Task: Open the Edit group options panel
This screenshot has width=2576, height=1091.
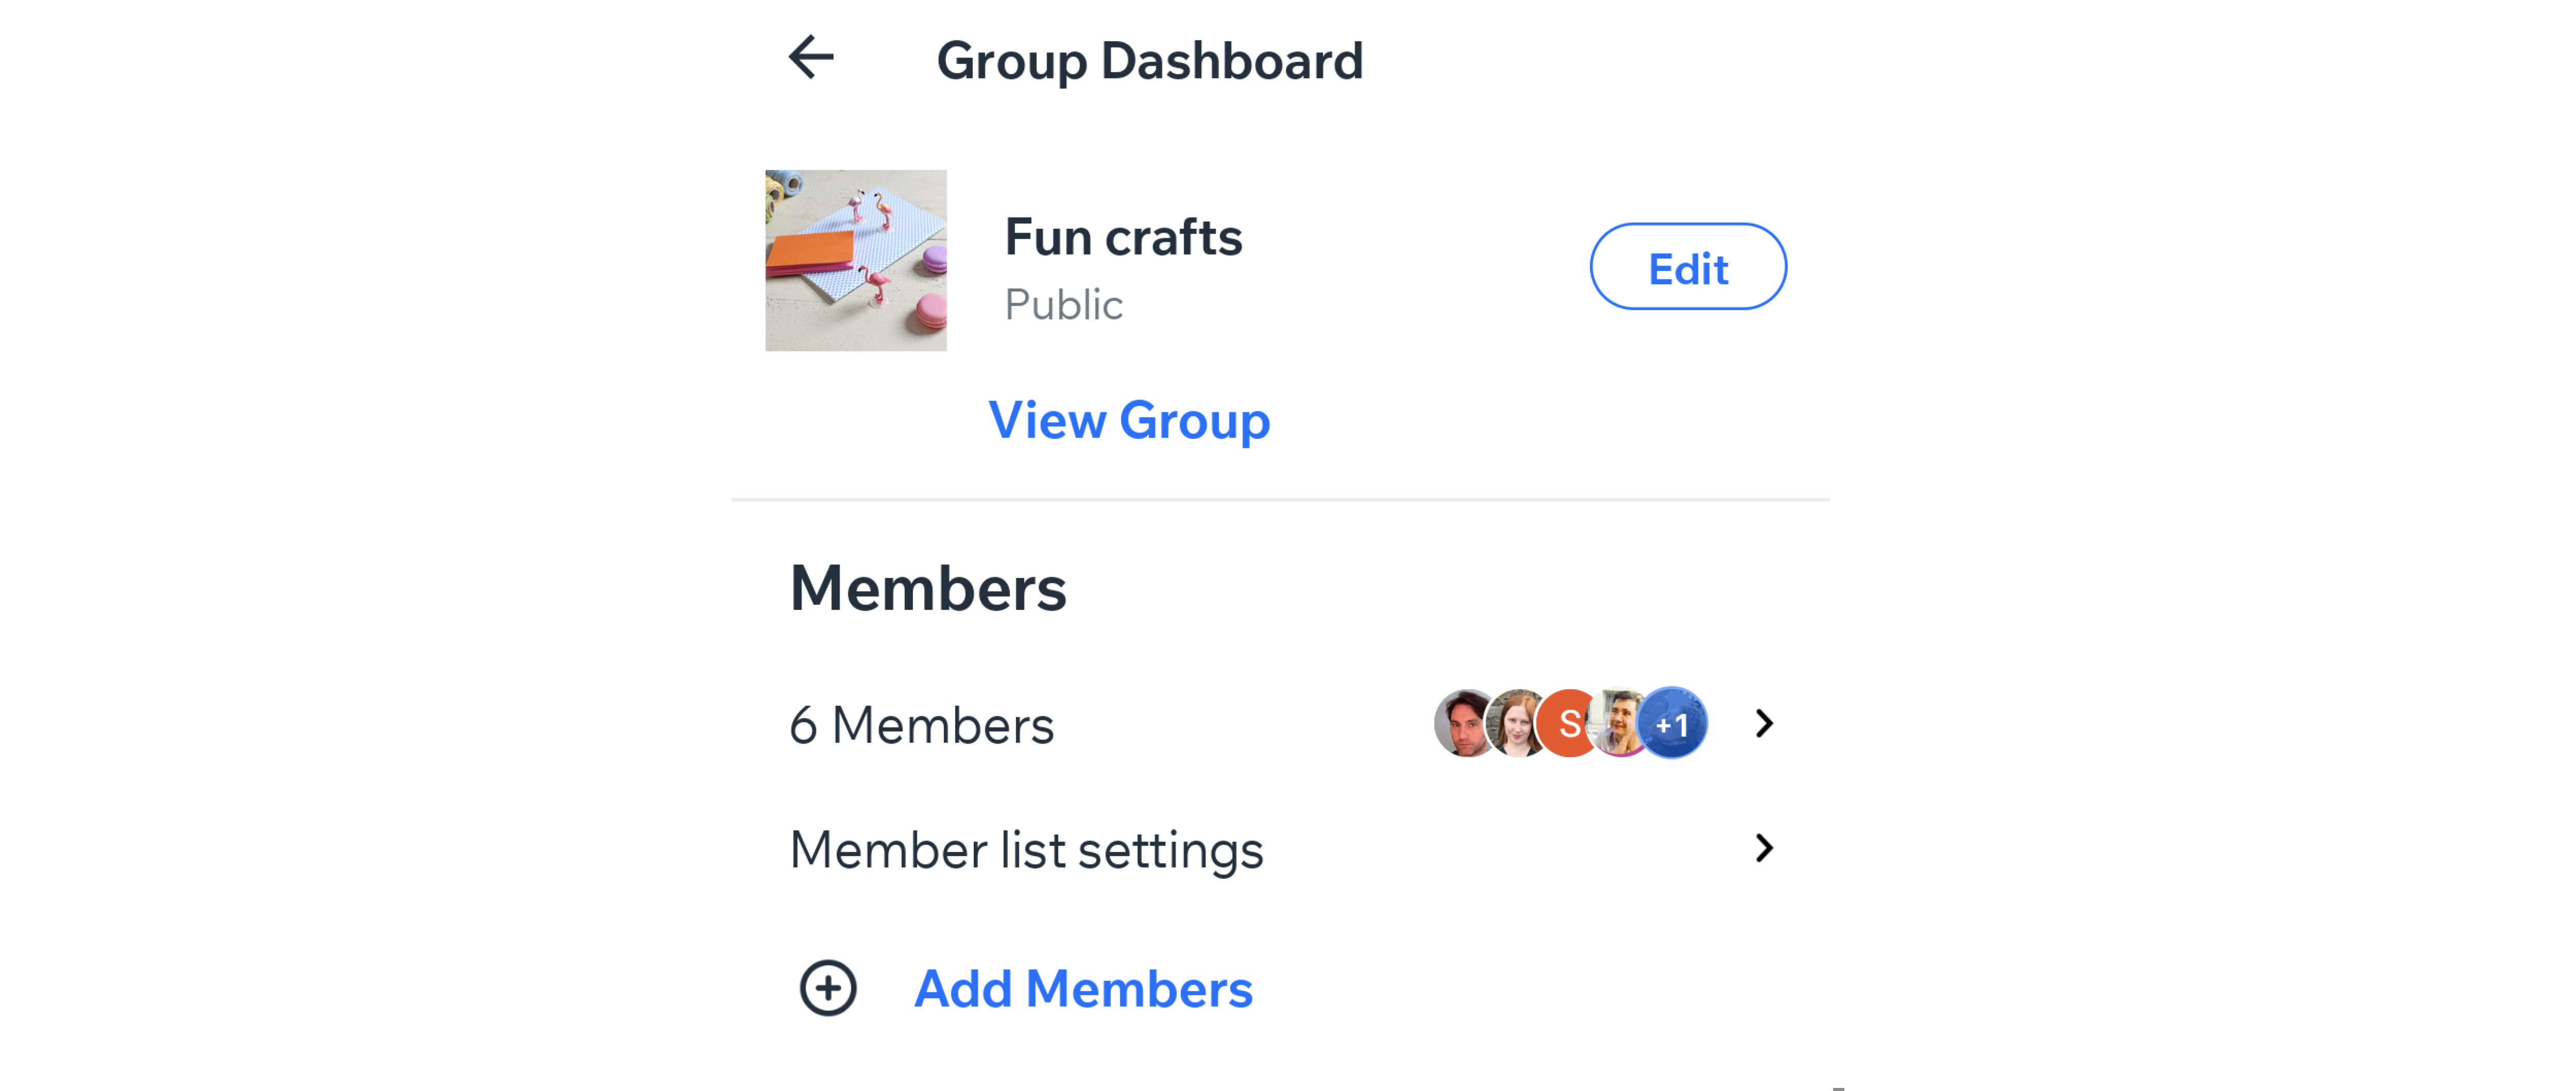Action: pyautogui.click(x=1689, y=268)
